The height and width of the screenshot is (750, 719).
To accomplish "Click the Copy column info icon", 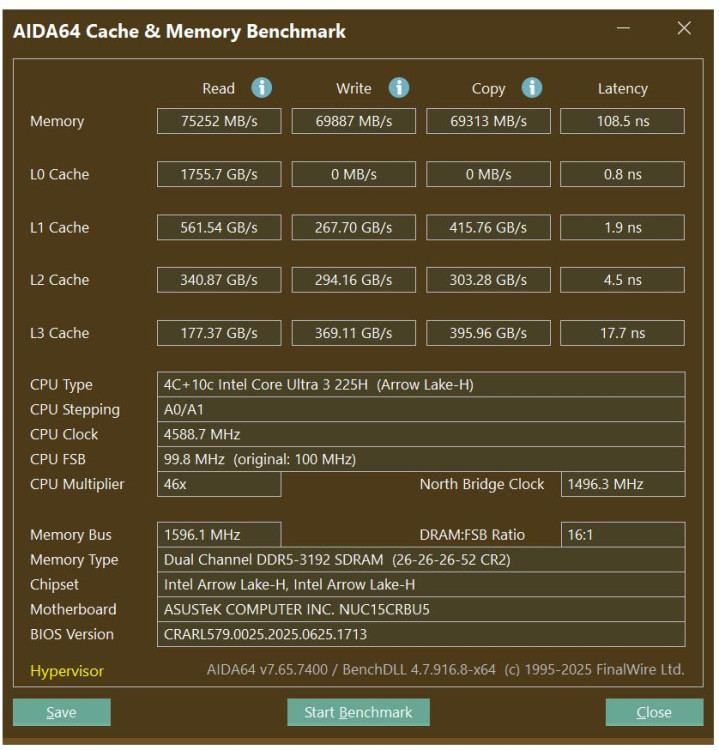I will [x=532, y=88].
